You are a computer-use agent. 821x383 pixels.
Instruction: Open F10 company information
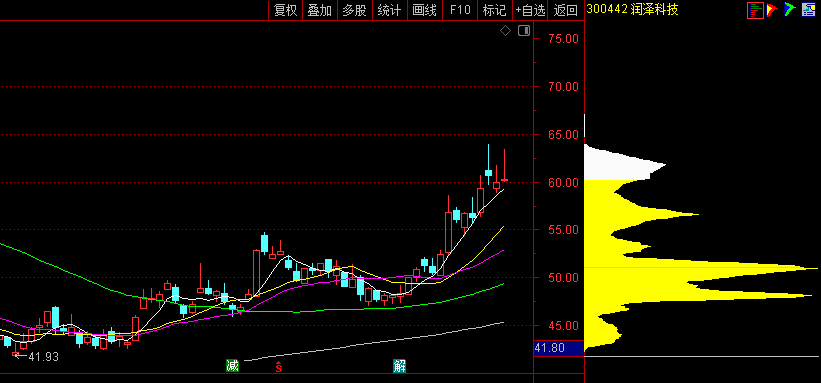click(x=460, y=10)
